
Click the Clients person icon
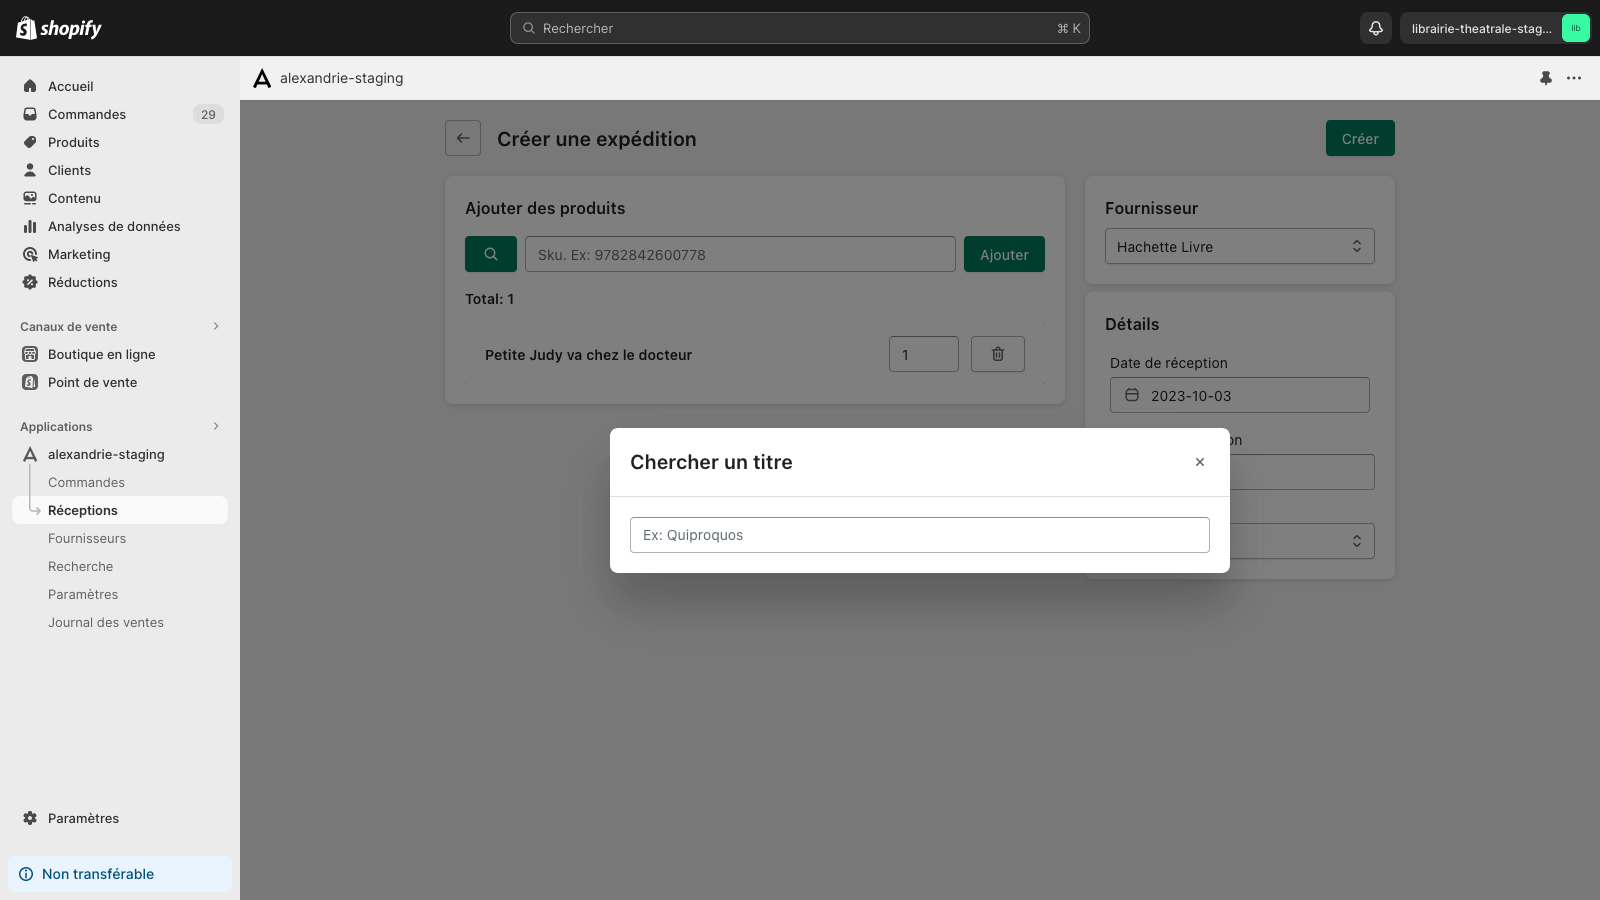(x=30, y=170)
